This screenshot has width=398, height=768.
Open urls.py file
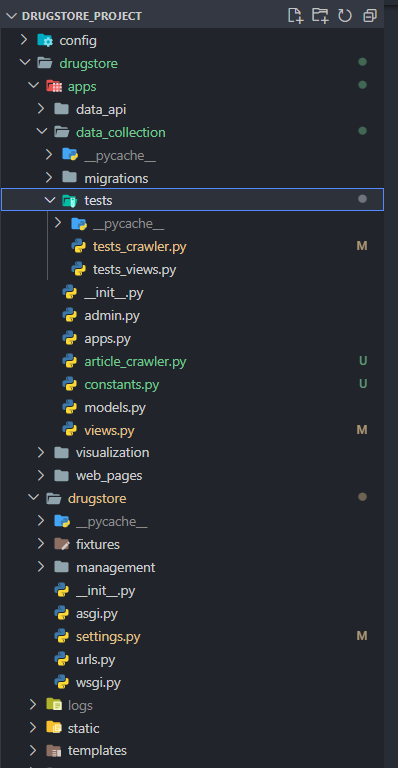[x=95, y=660]
